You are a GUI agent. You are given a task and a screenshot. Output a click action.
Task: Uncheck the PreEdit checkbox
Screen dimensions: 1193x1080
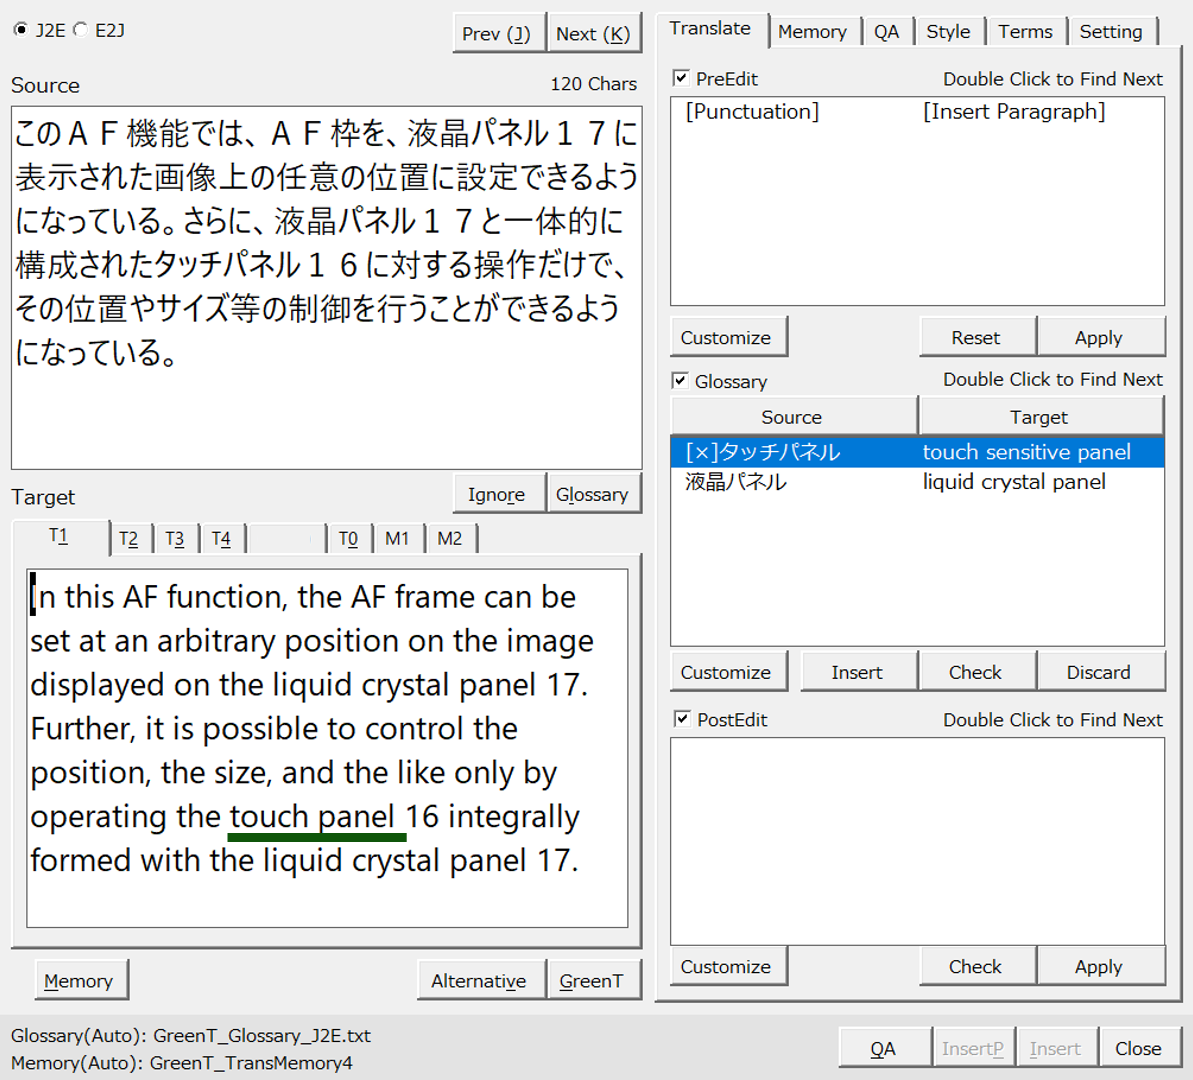pyautogui.click(x=681, y=78)
